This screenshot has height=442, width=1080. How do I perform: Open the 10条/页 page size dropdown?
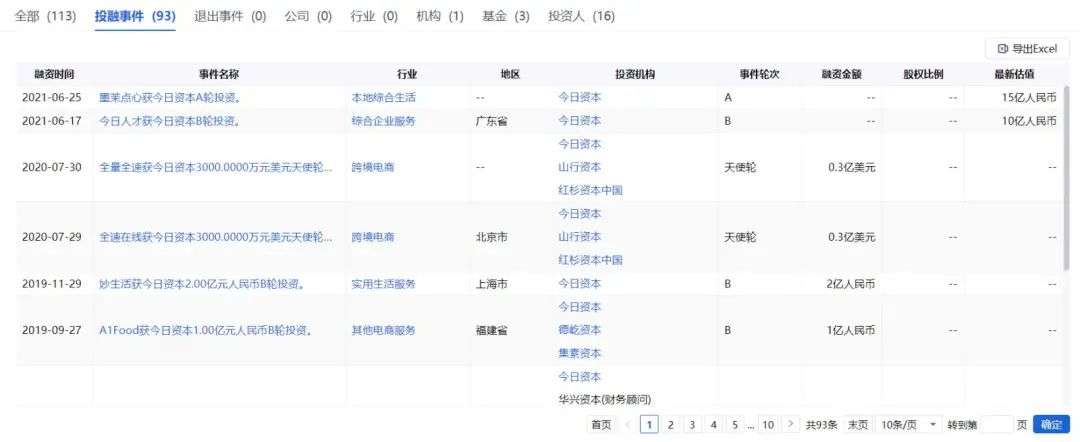coord(908,424)
